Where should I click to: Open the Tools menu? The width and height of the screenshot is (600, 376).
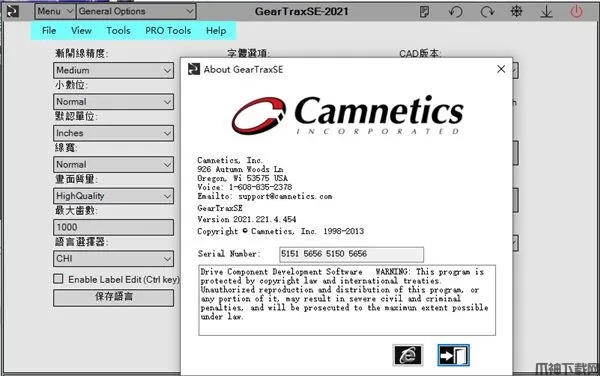(118, 31)
